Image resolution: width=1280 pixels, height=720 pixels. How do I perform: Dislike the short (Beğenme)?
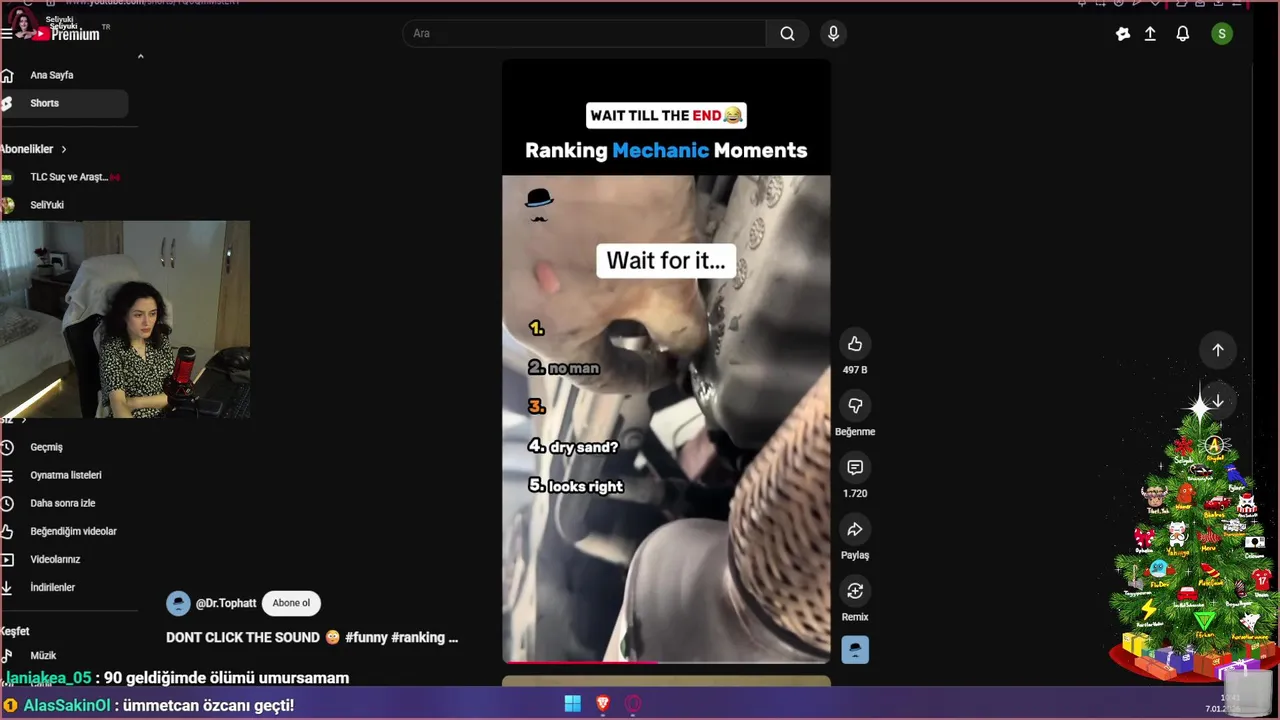[855, 406]
